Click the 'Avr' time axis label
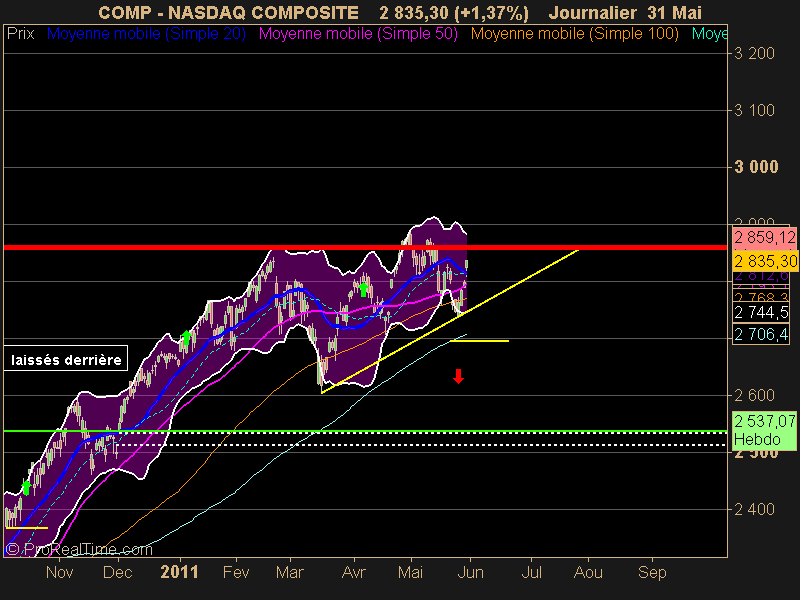This screenshot has width=800, height=600. pyautogui.click(x=354, y=572)
